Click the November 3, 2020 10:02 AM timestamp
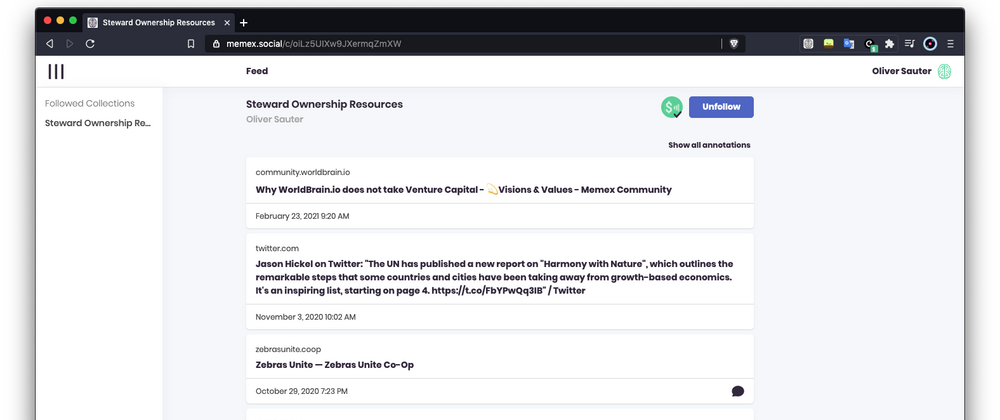1000x420 pixels. click(x=305, y=317)
